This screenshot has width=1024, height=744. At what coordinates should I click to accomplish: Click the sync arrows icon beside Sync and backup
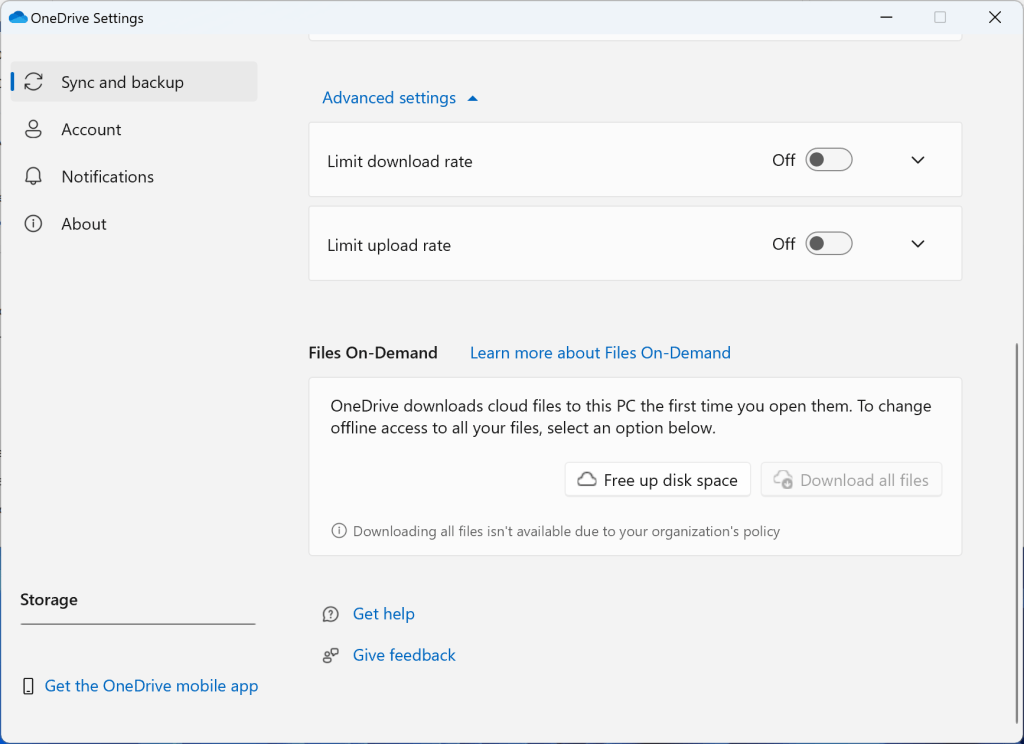coord(33,81)
